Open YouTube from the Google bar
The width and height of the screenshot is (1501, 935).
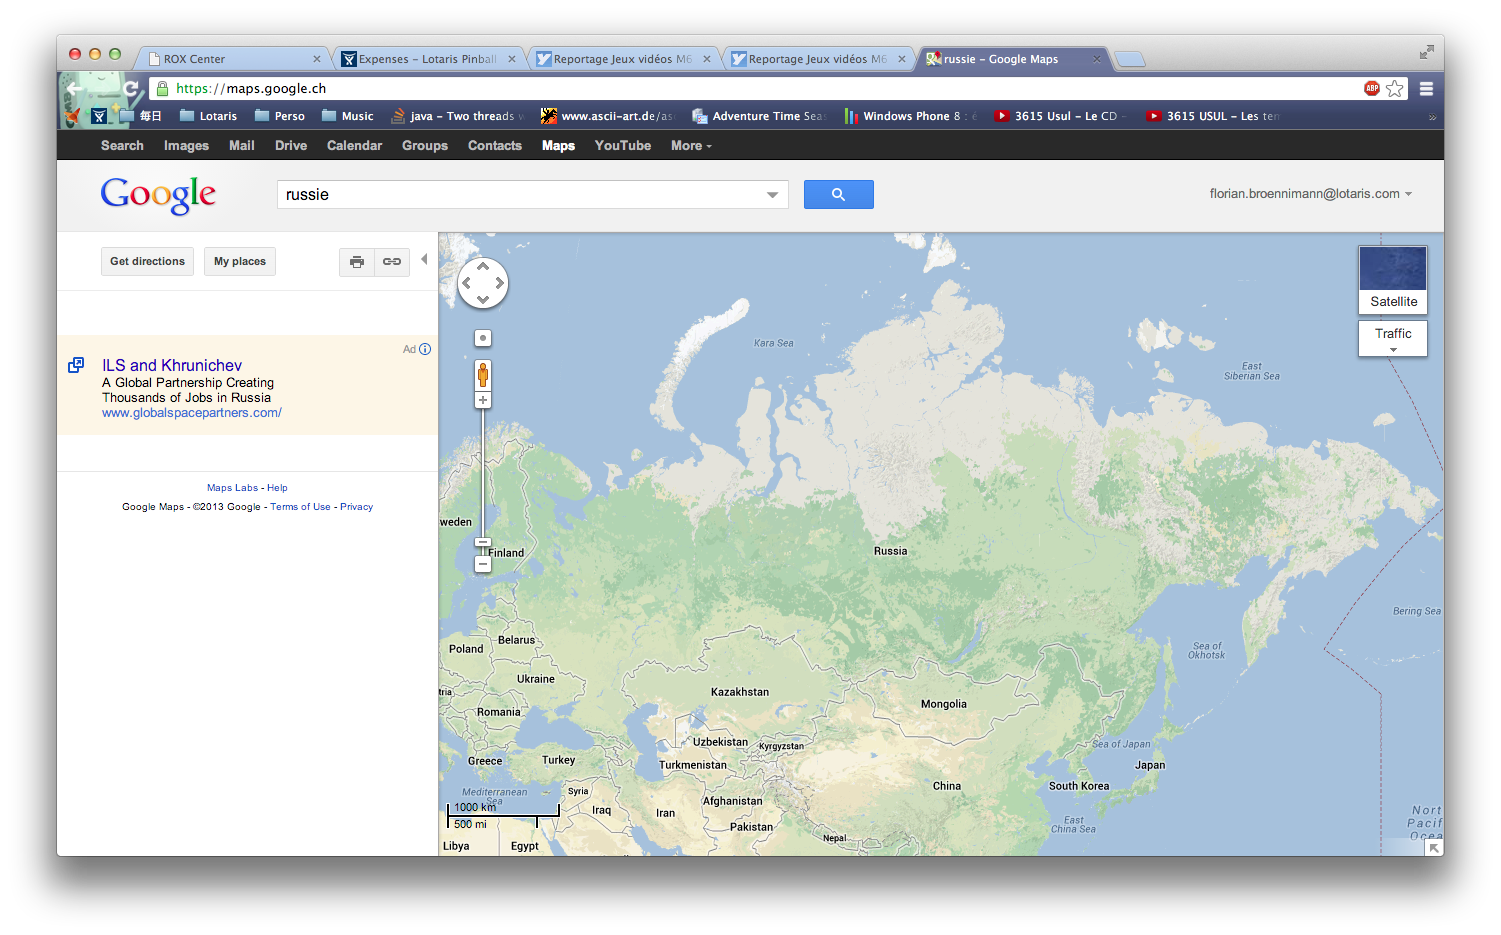tap(622, 146)
